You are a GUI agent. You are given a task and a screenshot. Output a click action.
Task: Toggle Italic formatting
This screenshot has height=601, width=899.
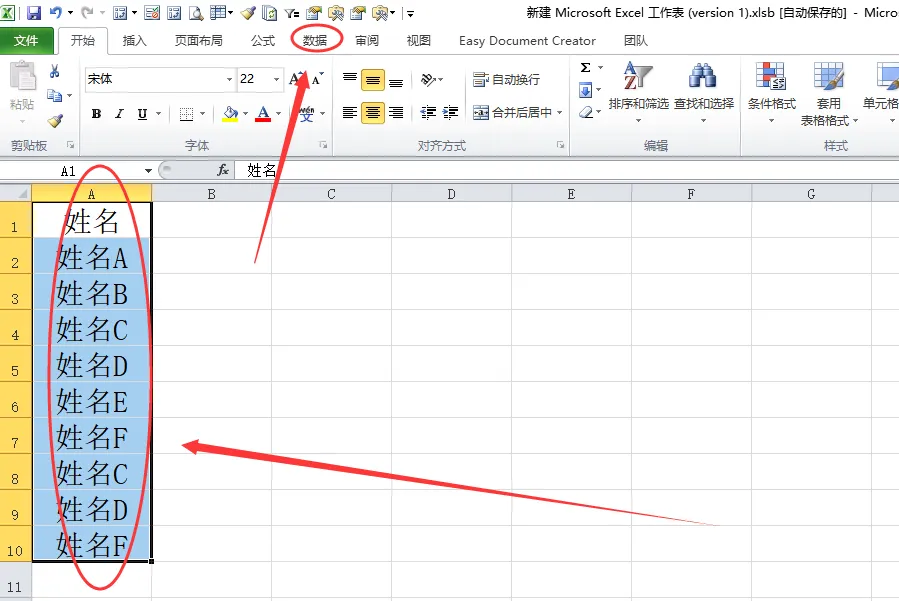119,114
